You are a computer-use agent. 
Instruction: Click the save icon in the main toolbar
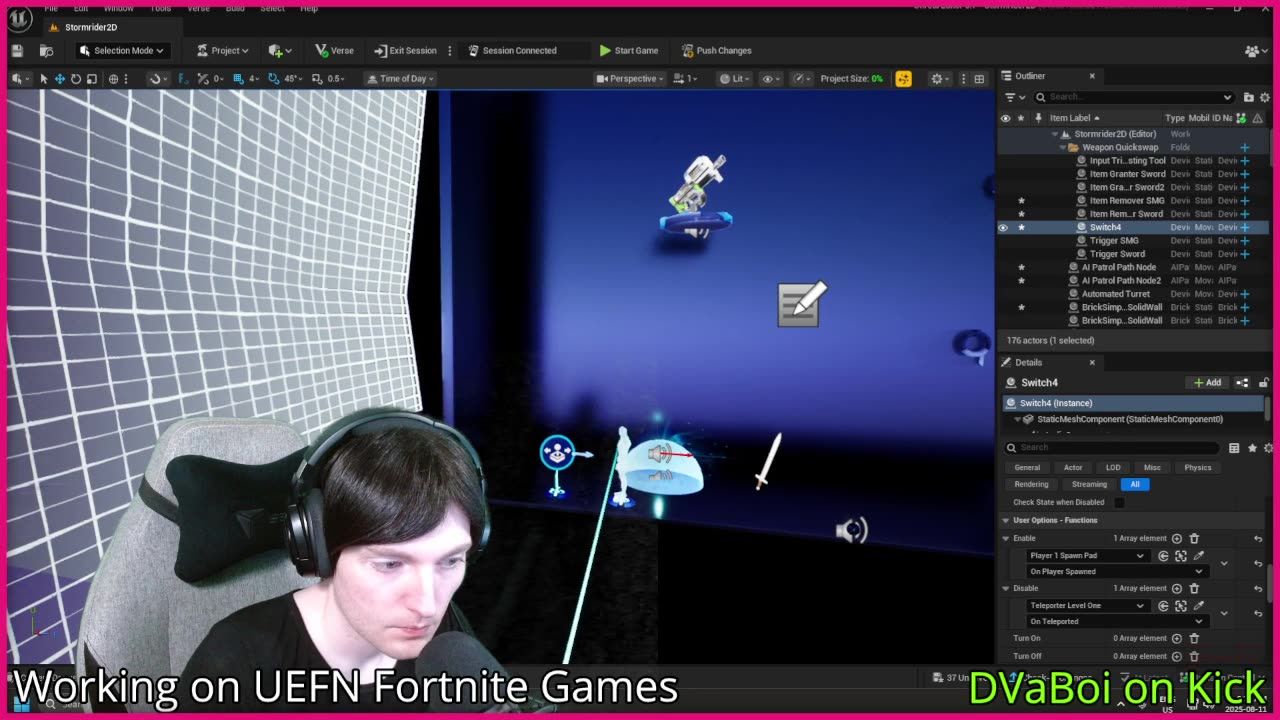[x=17, y=50]
